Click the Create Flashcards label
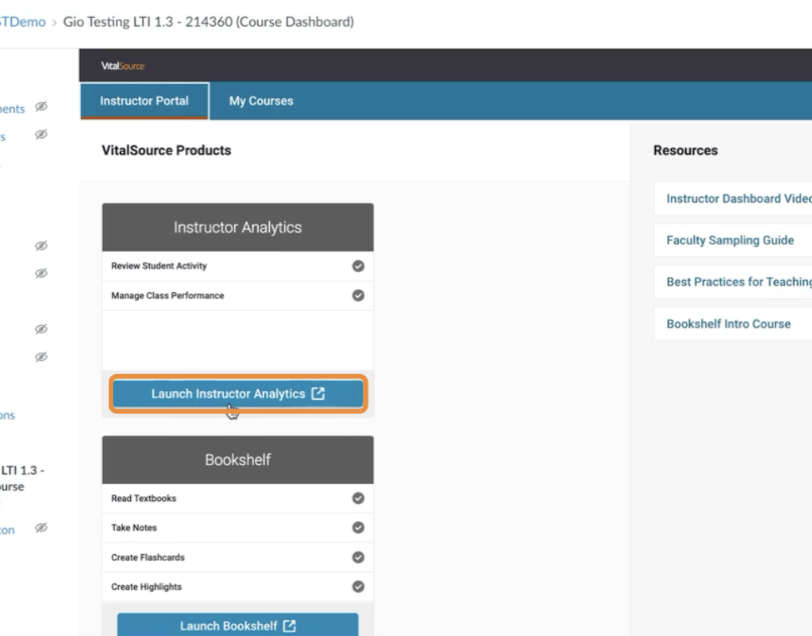Image resolution: width=812 pixels, height=636 pixels. [x=148, y=557]
